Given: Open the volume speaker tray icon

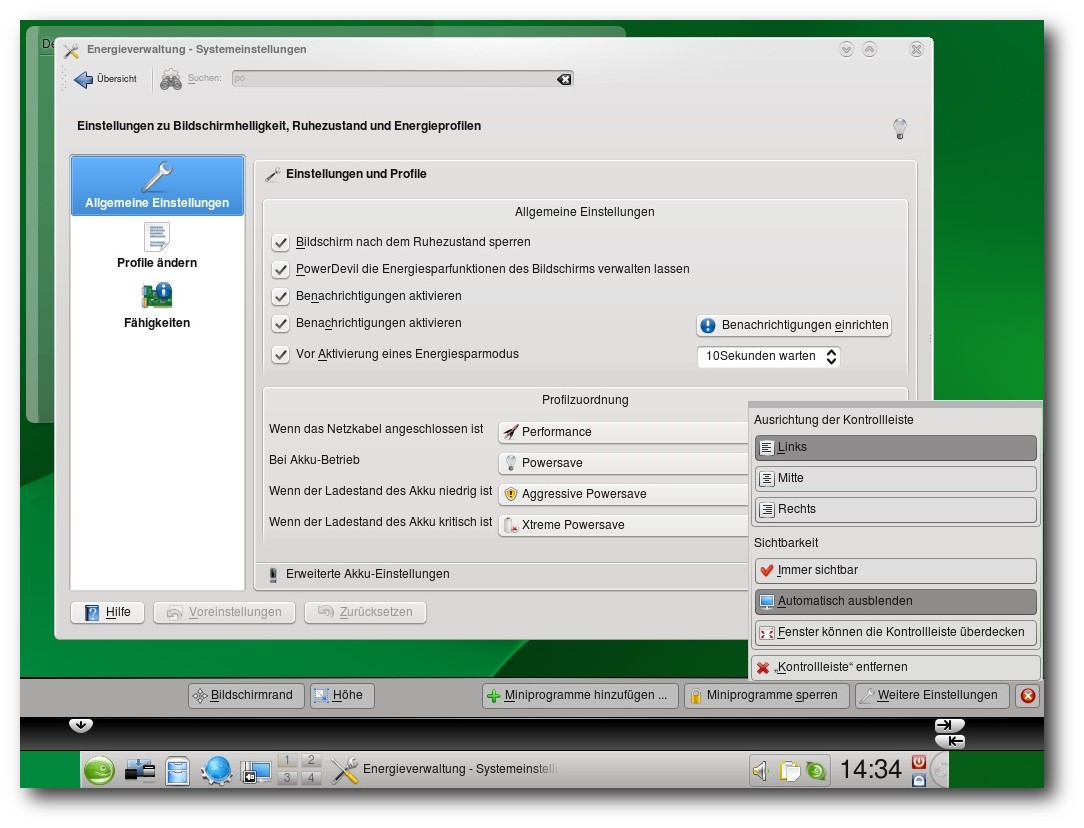Looking at the screenshot, I should (x=761, y=771).
